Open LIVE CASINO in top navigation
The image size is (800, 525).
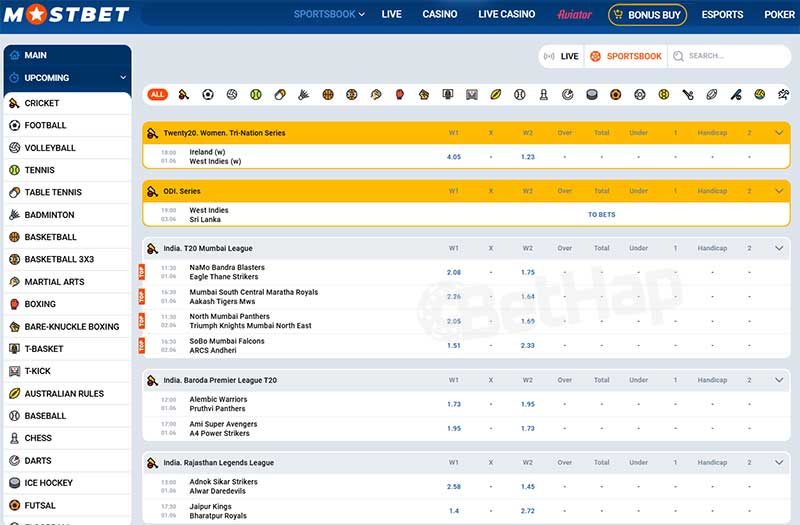(507, 14)
